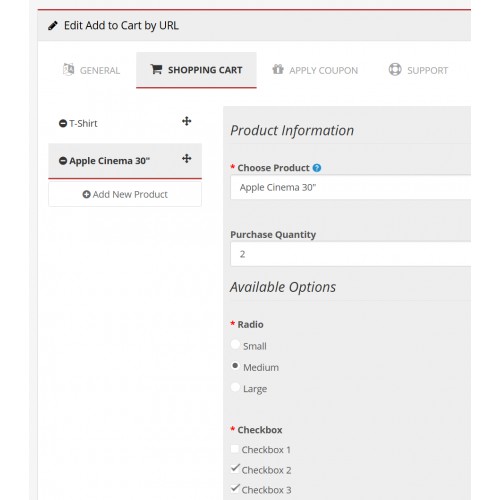Screen dimensions: 500x500
Task: Select the Small radio option
Action: click(x=235, y=344)
